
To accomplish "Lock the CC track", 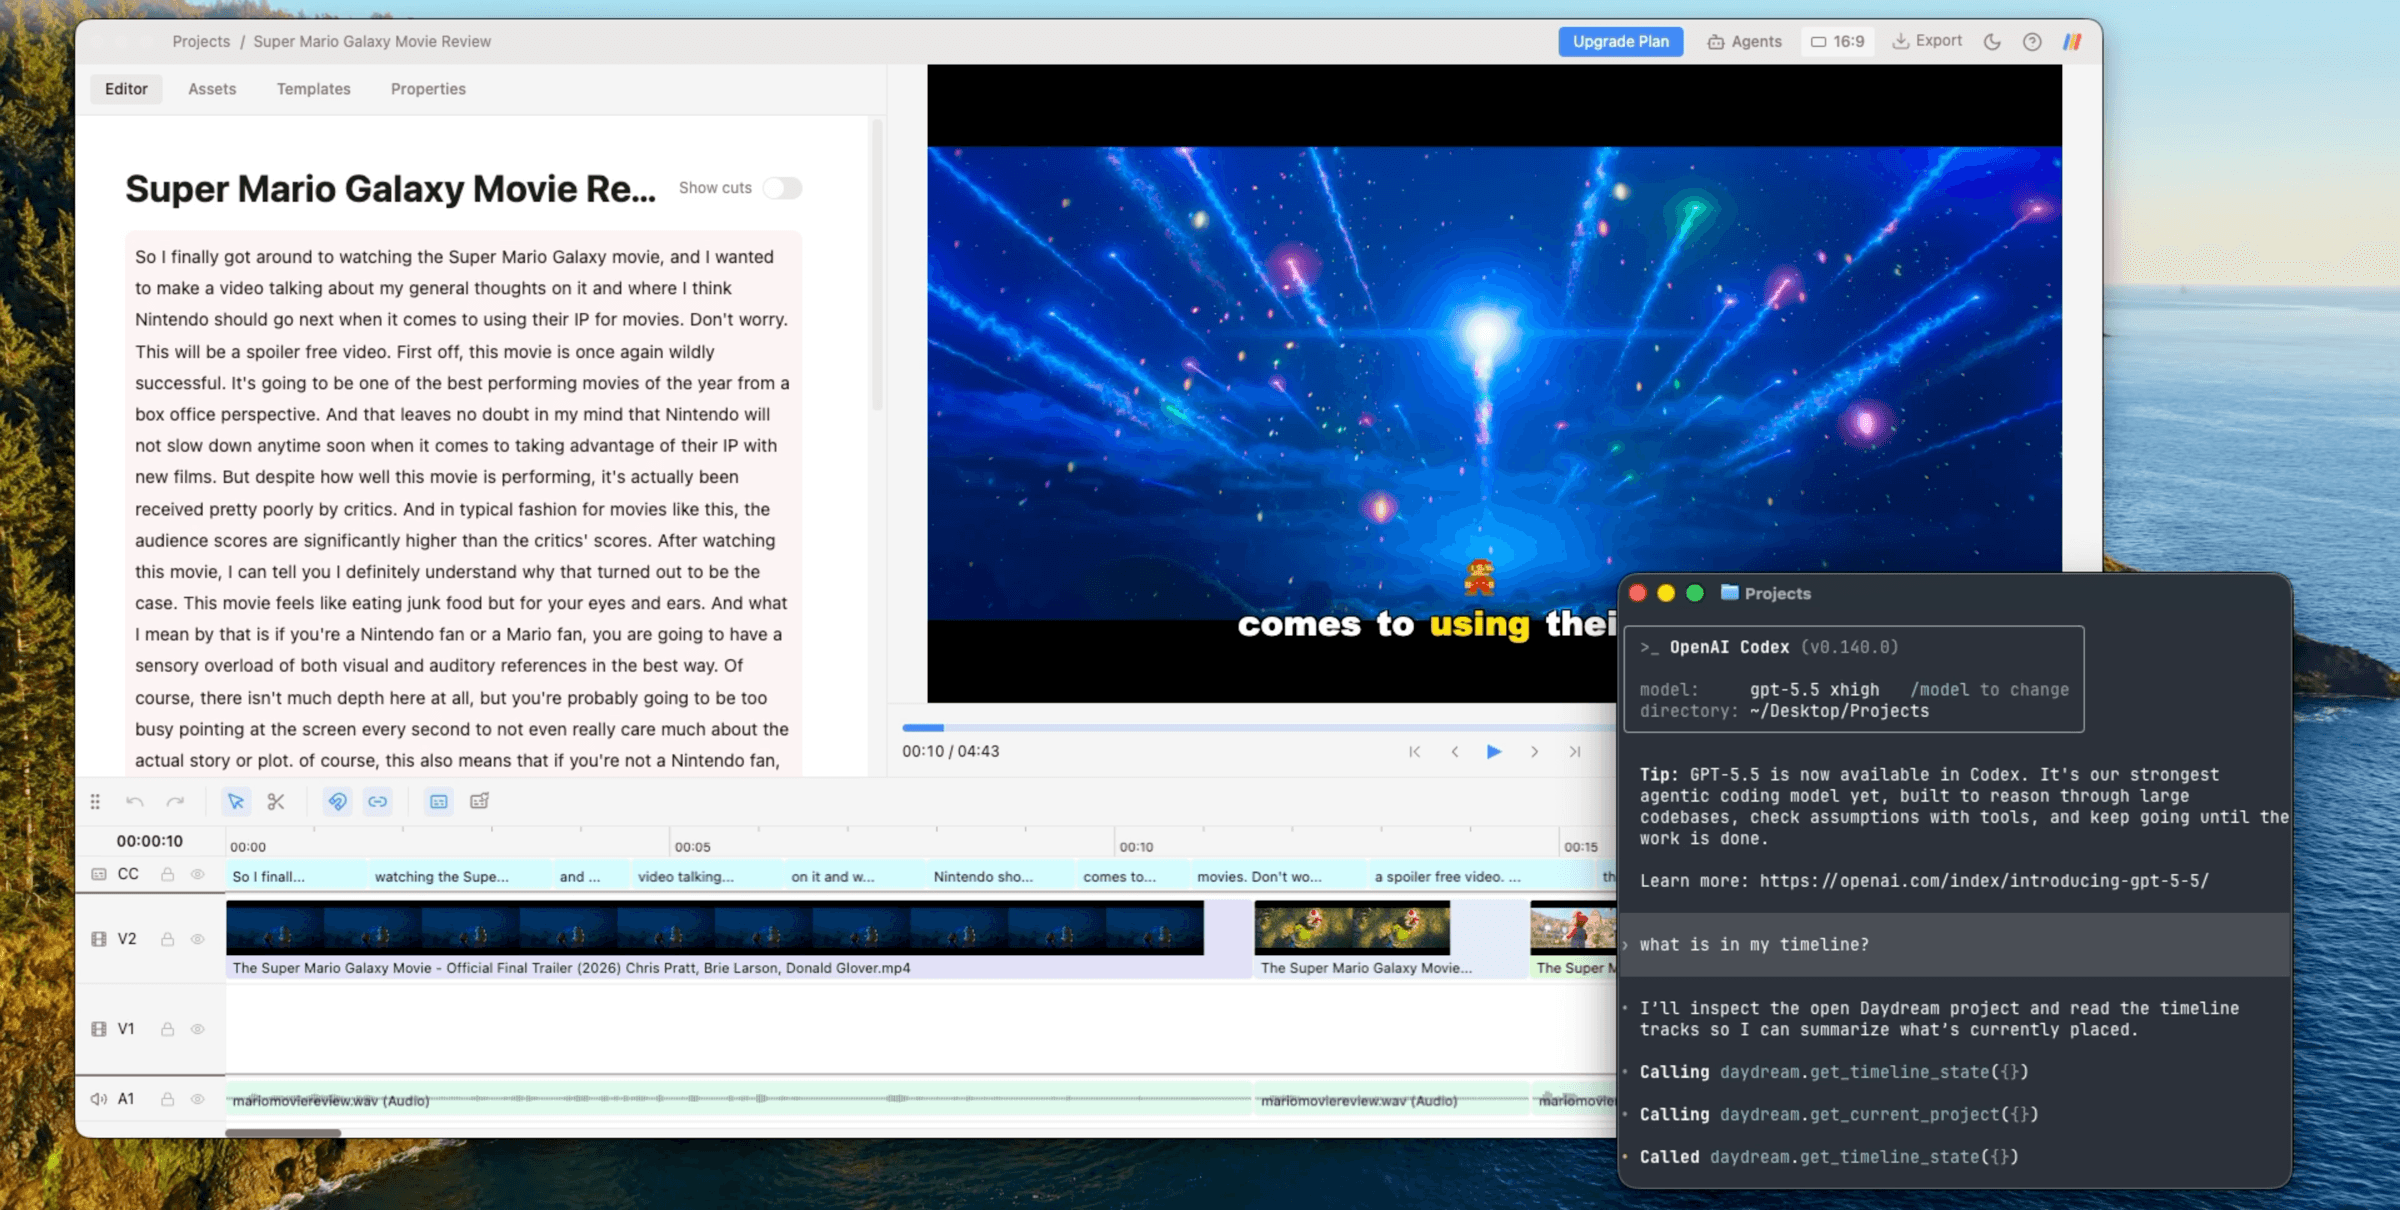I will (168, 874).
